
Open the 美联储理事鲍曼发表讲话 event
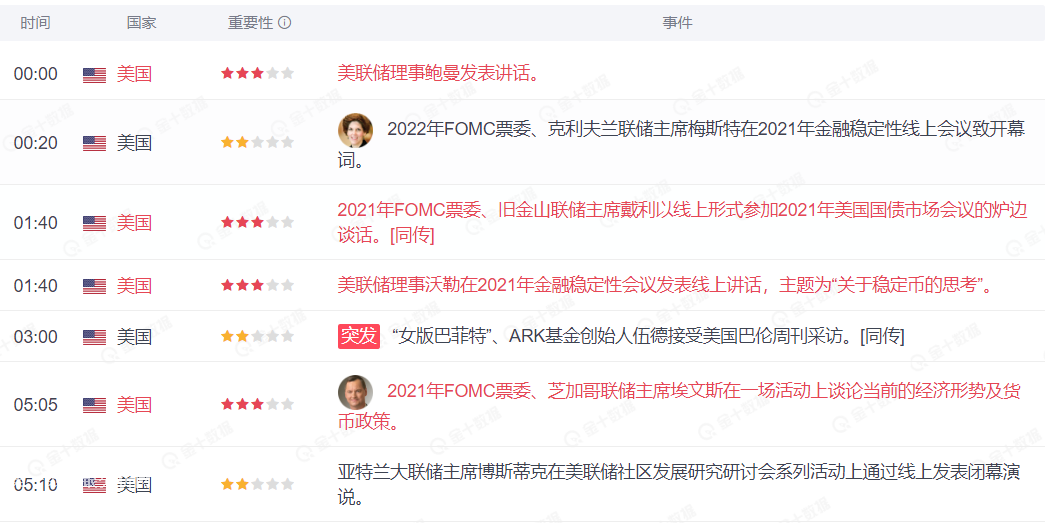[x=439, y=73]
